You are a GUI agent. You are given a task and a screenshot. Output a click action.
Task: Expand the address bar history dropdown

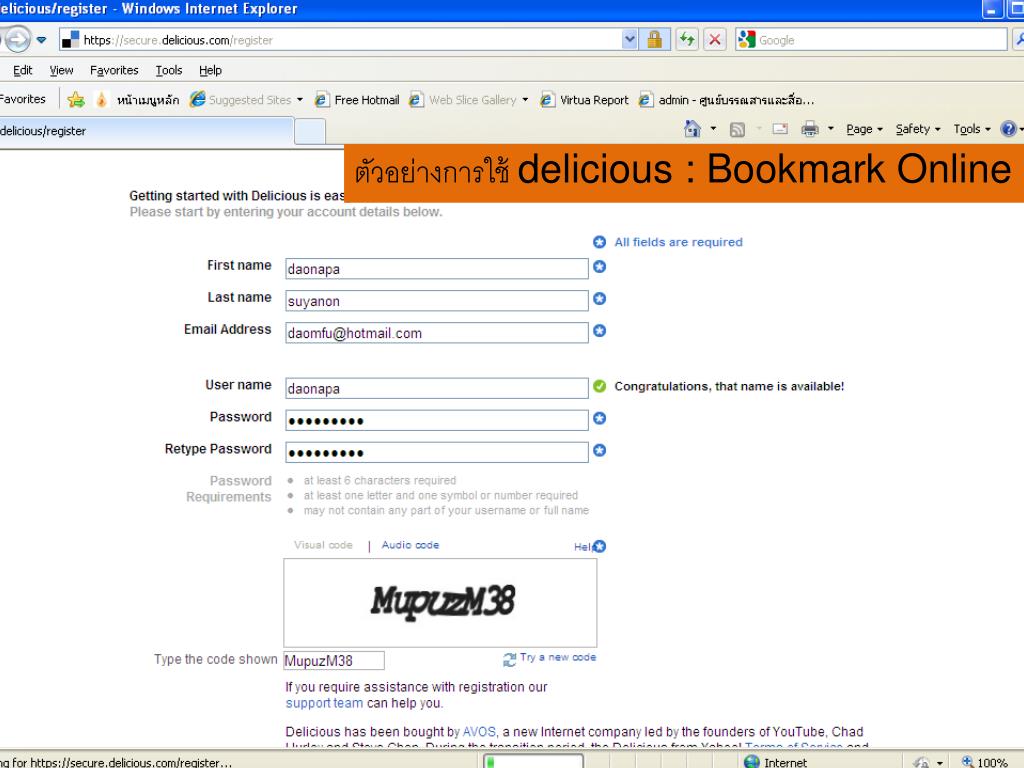pyautogui.click(x=630, y=40)
